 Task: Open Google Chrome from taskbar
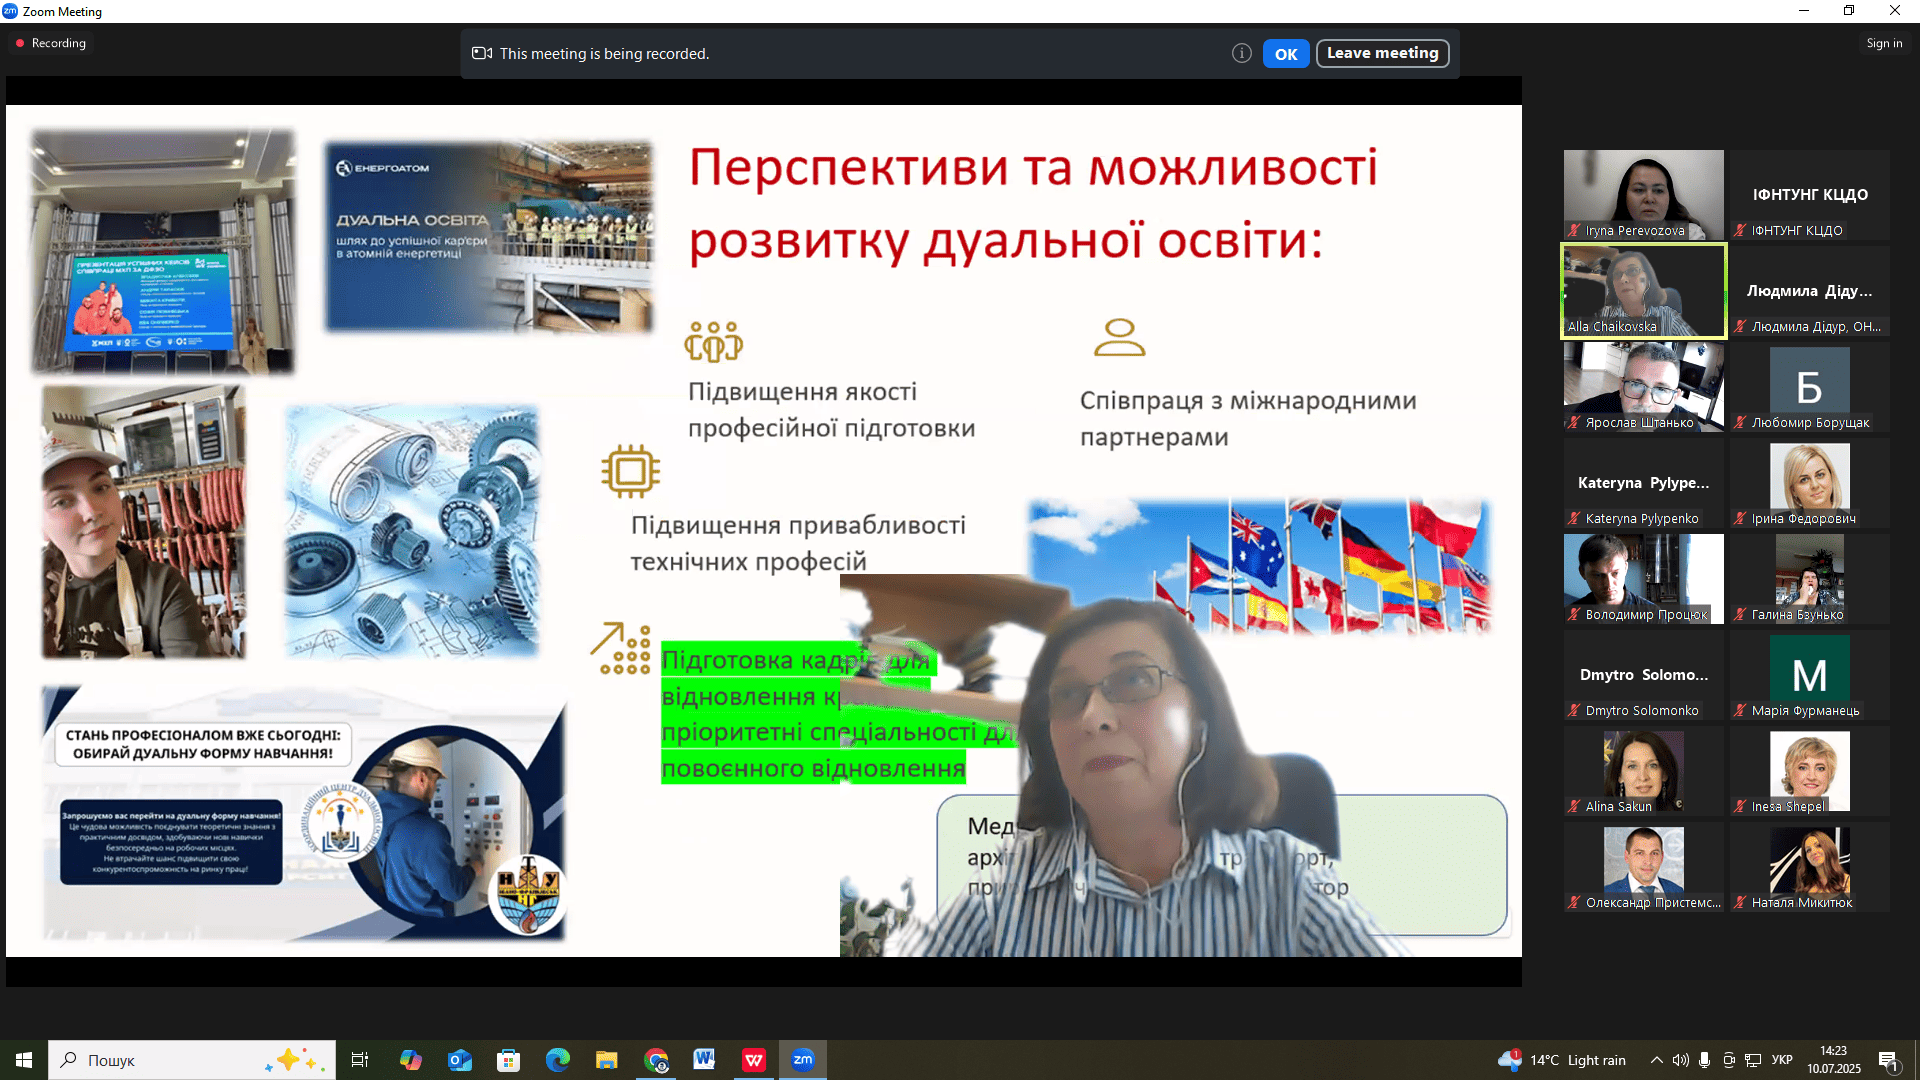656,1060
